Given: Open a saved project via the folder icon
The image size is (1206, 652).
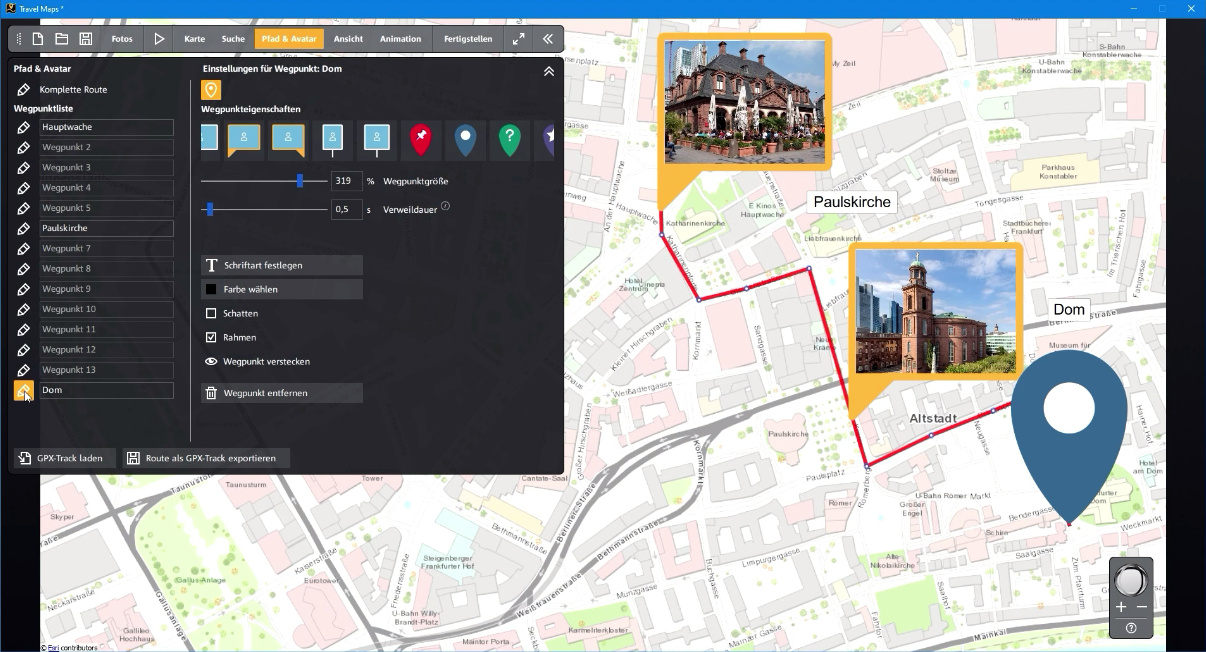Looking at the screenshot, I should tap(62, 38).
